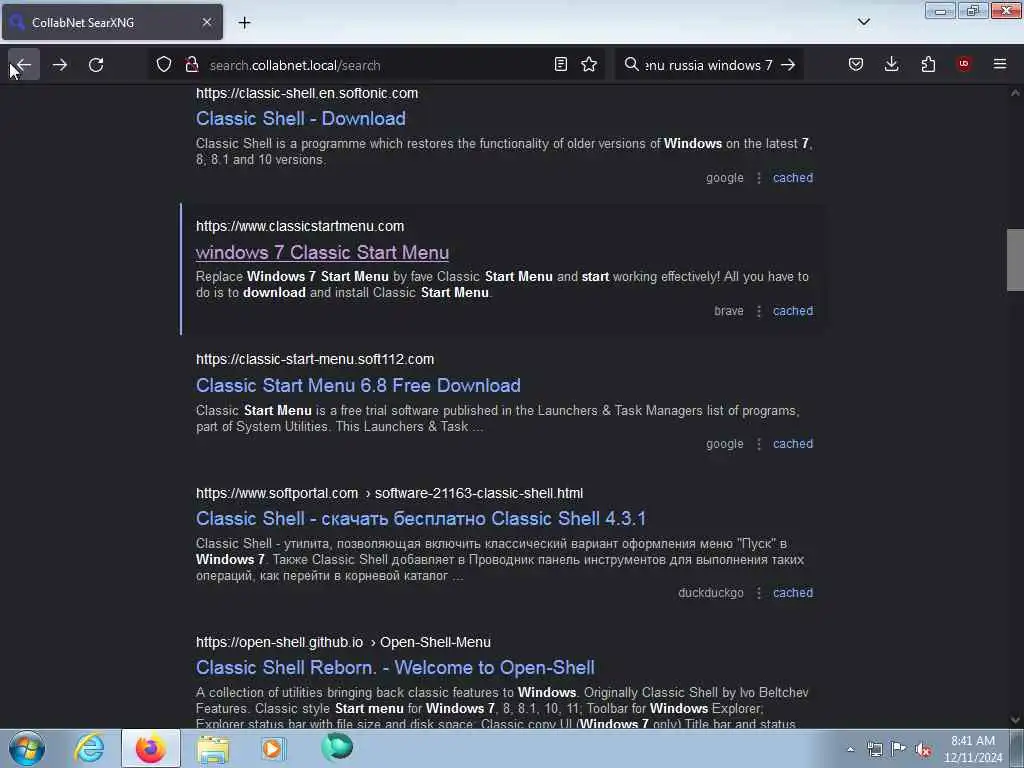Open 'Classic Shell Reborn' Open-Shell result
The width and height of the screenshot is (1024, 768).
[395, 667]
